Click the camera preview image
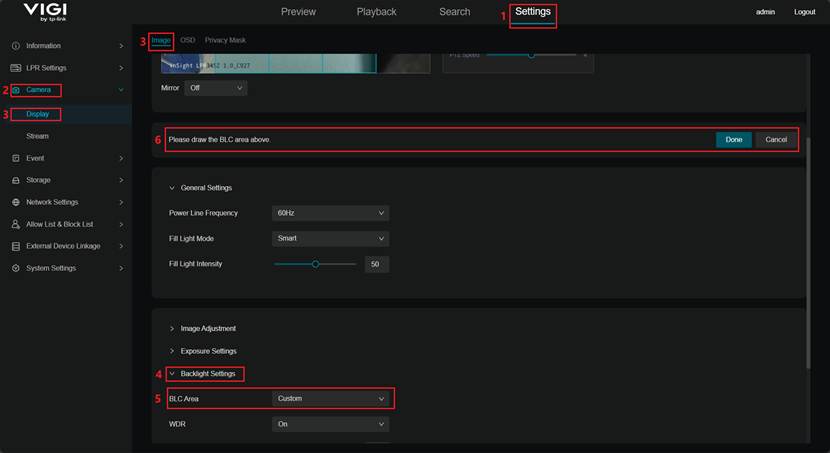This screenshot has width=830, height=453. point(295,63)
